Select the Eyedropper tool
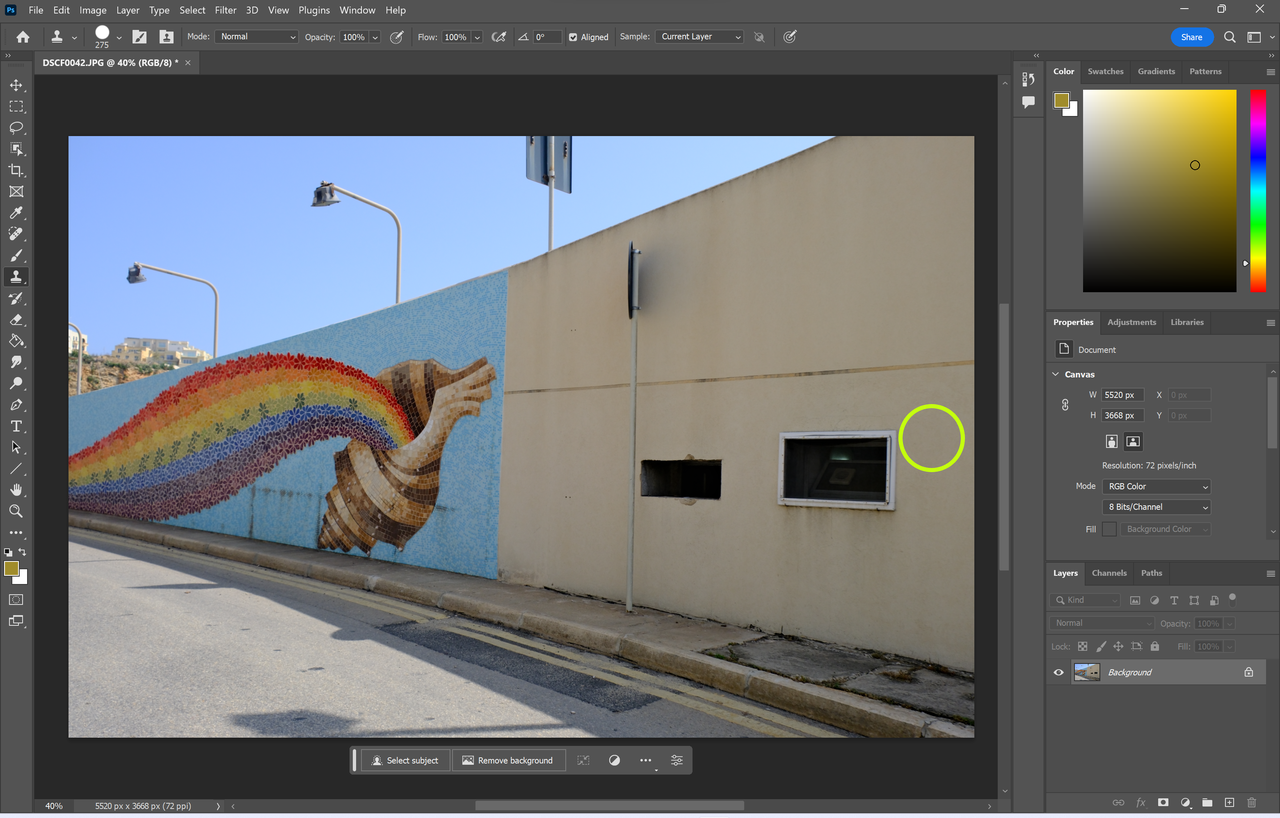Viewport: 1280px width, 818px height. [x=15, y=212]
